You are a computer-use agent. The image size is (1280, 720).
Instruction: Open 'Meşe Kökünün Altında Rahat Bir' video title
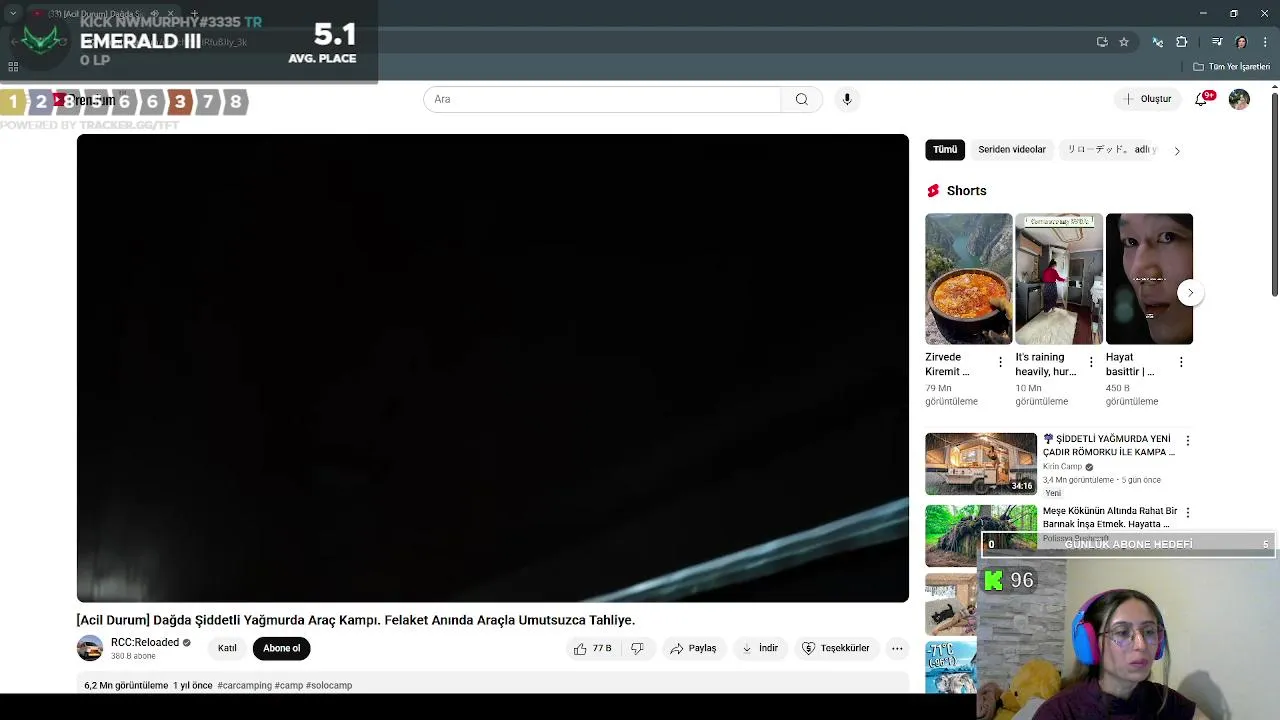coord(1108,517)
